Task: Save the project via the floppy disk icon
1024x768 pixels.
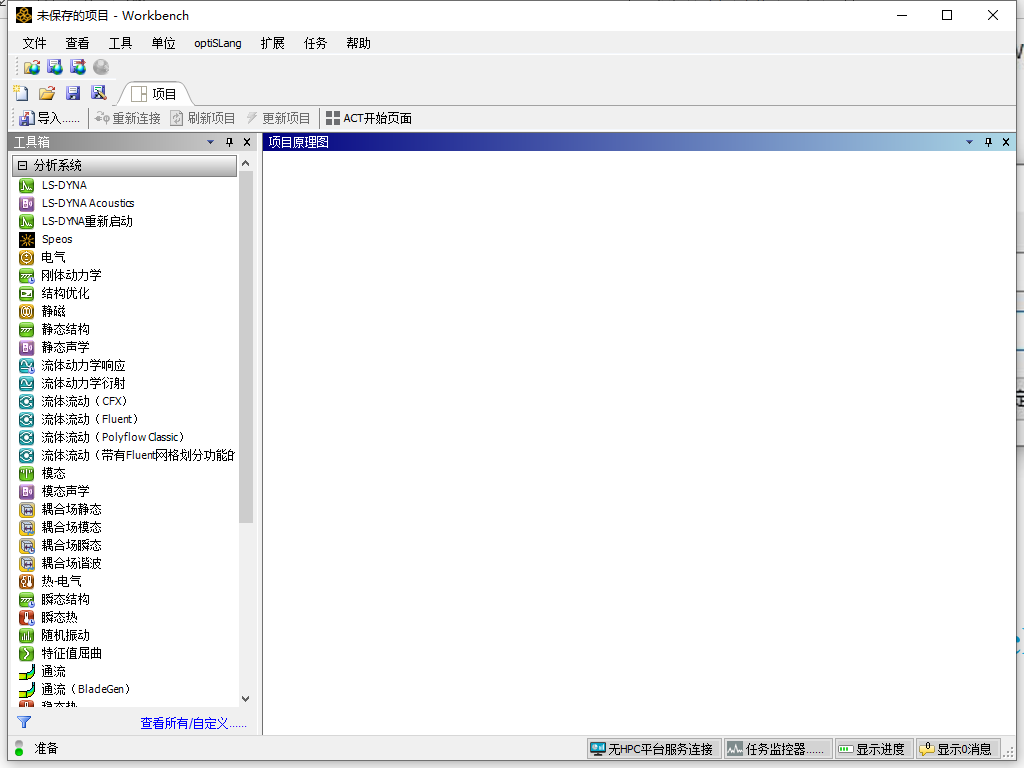Action: coord(73,92)
